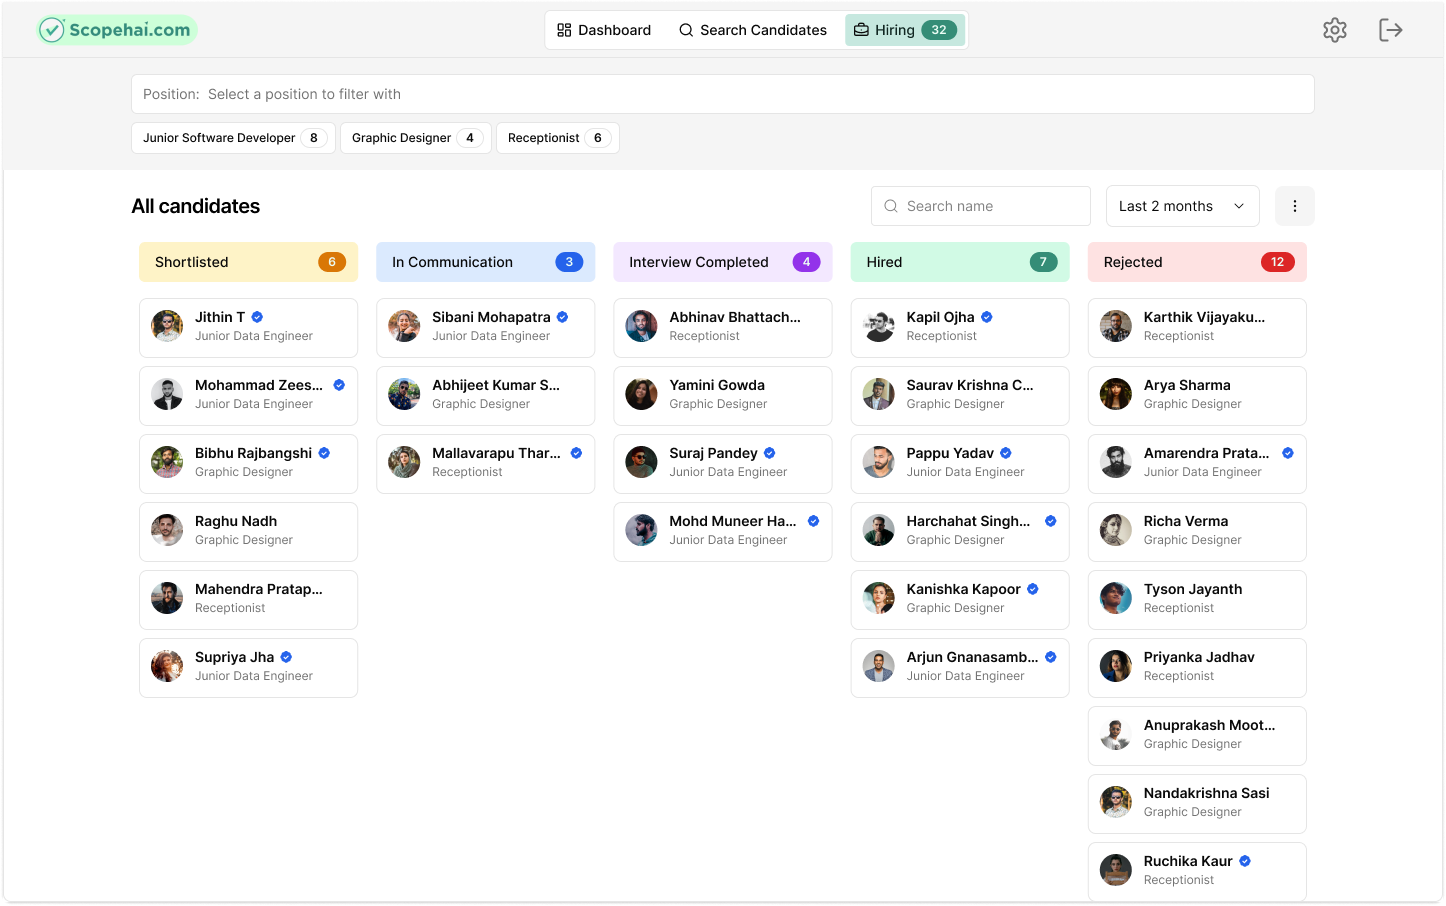
Task: Open the three-dot more options menu
Action: click(1294, 206)
